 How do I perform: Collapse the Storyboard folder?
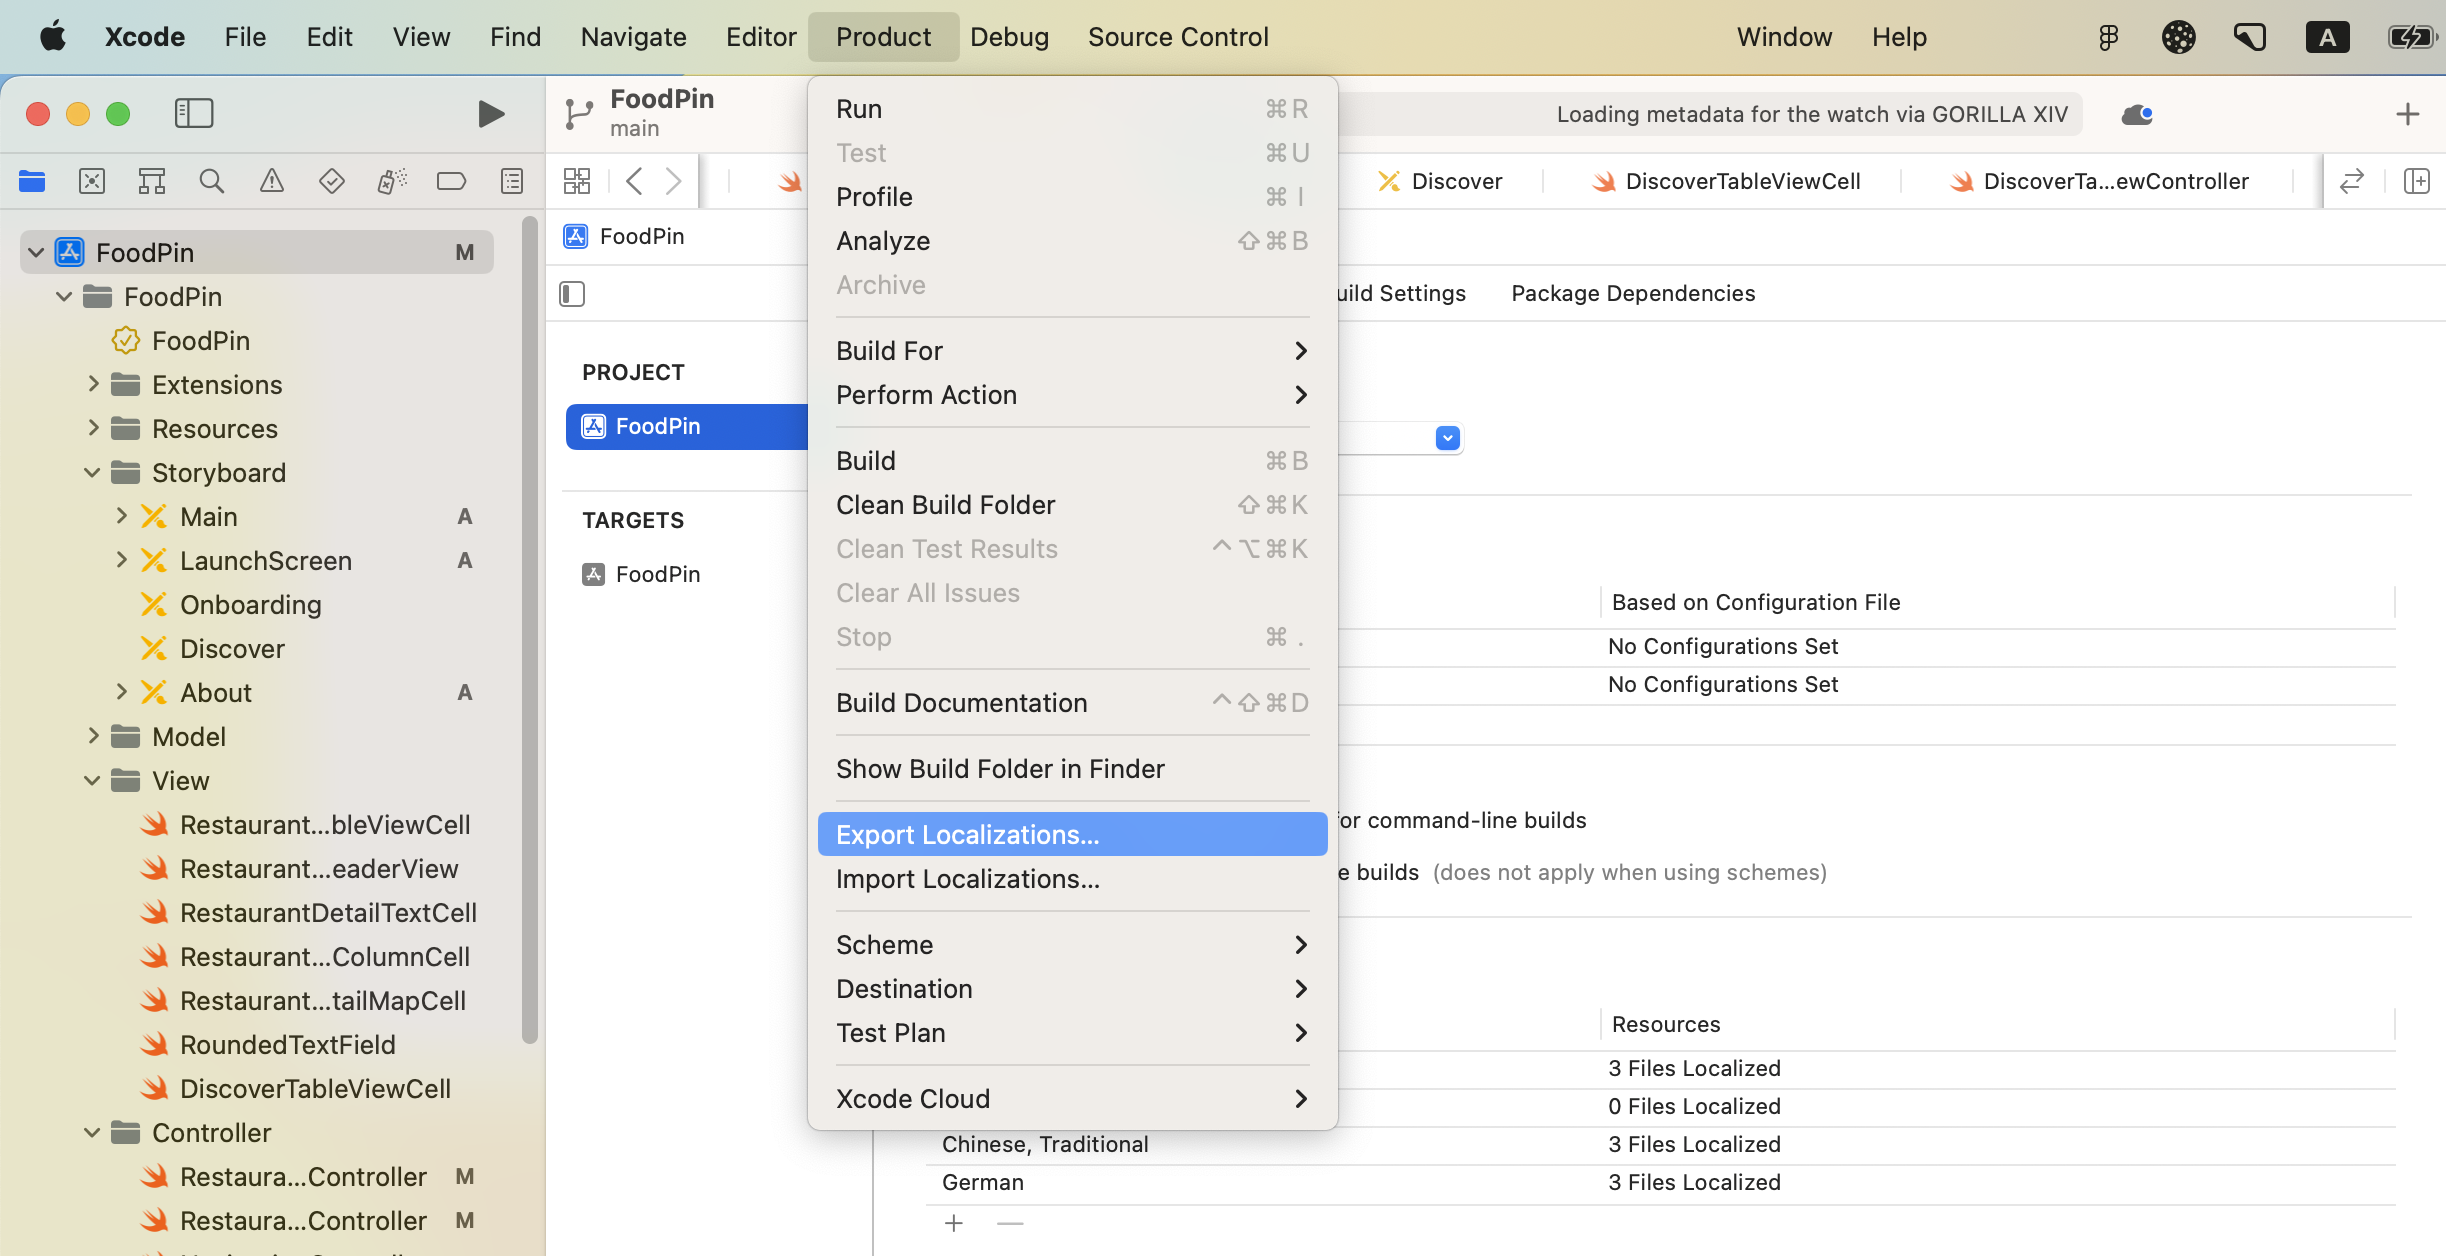pyautogui.click(x=91, y=472)
